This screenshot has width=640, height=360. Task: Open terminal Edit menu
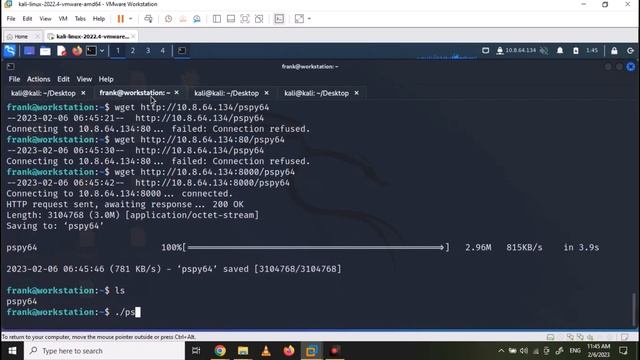pyautogui.click(x=63, y=79)
